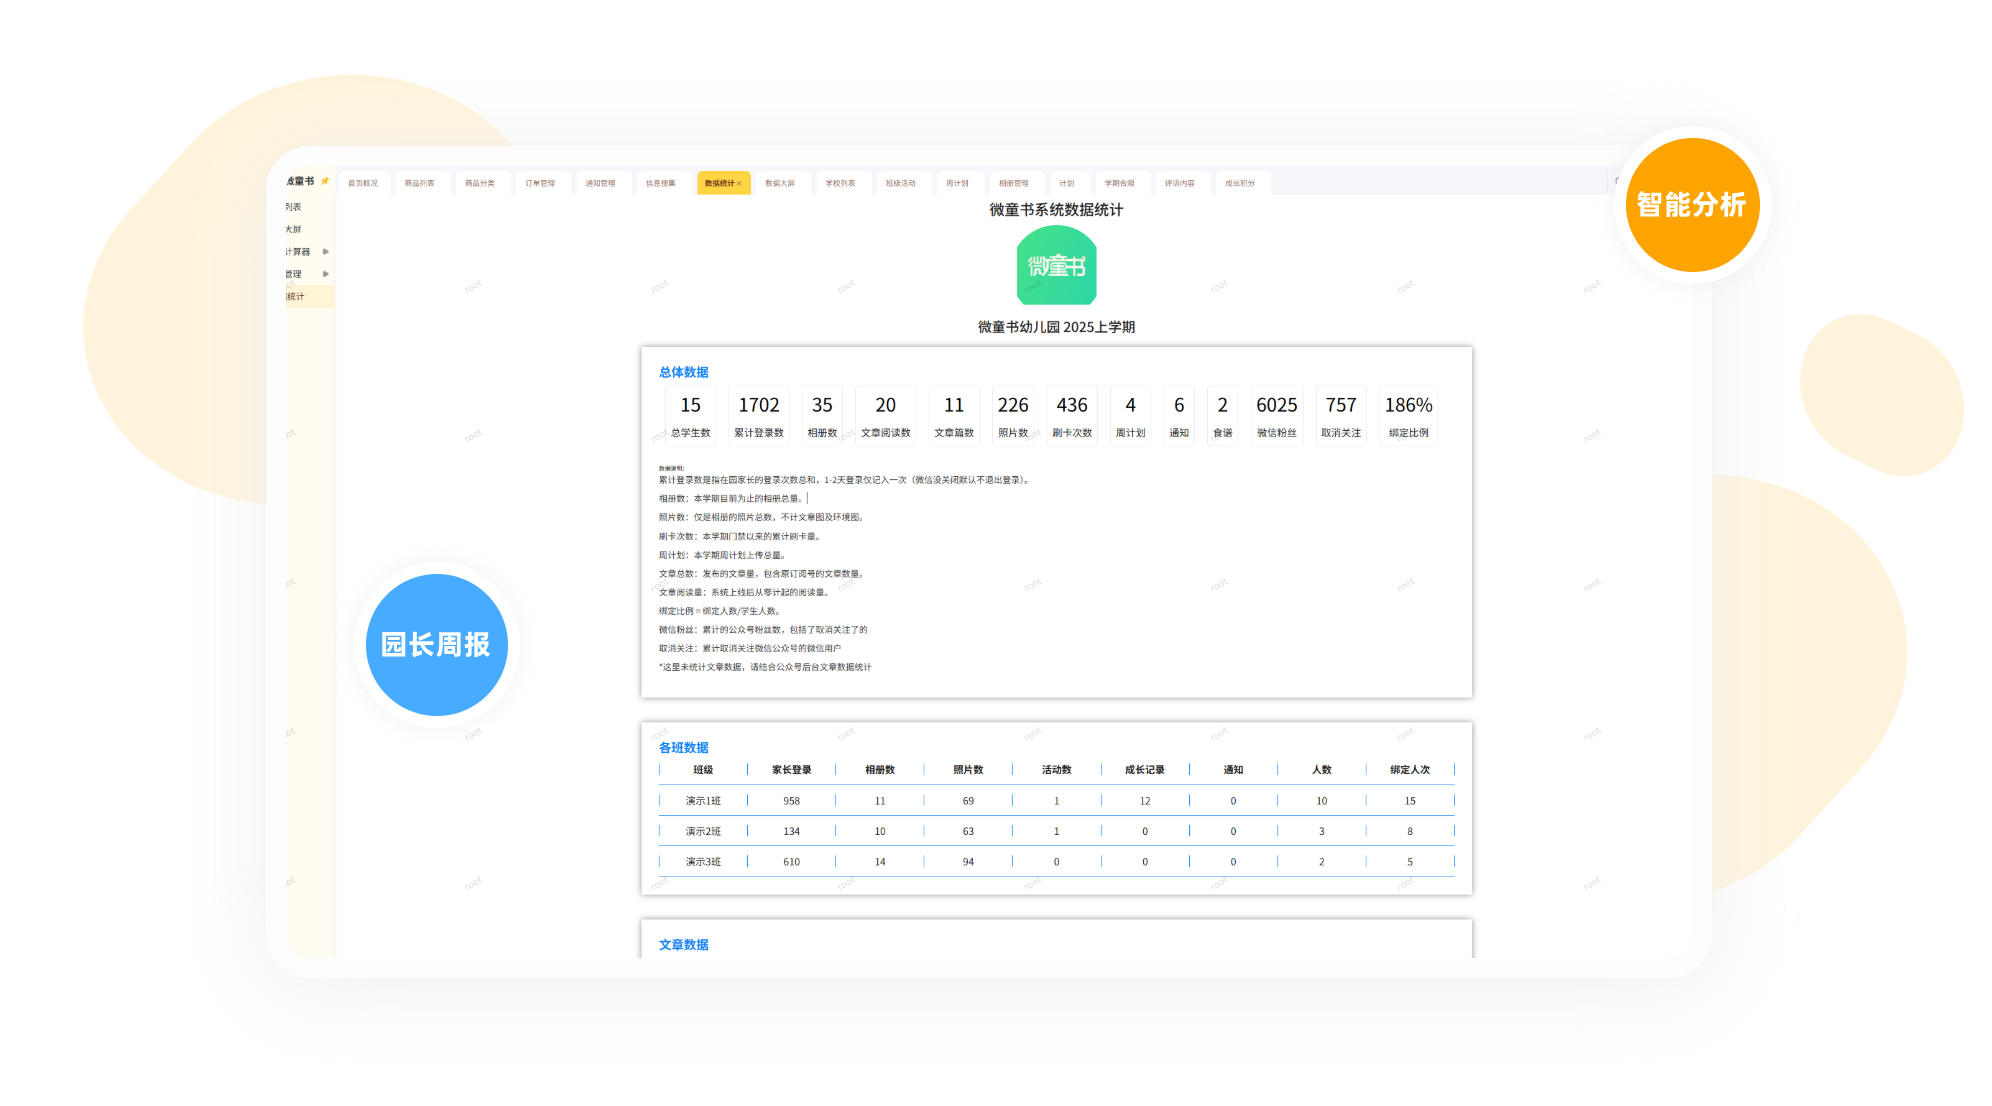Select 列表 in the left sidebar

pyautogui.click(x=293, y=207)
